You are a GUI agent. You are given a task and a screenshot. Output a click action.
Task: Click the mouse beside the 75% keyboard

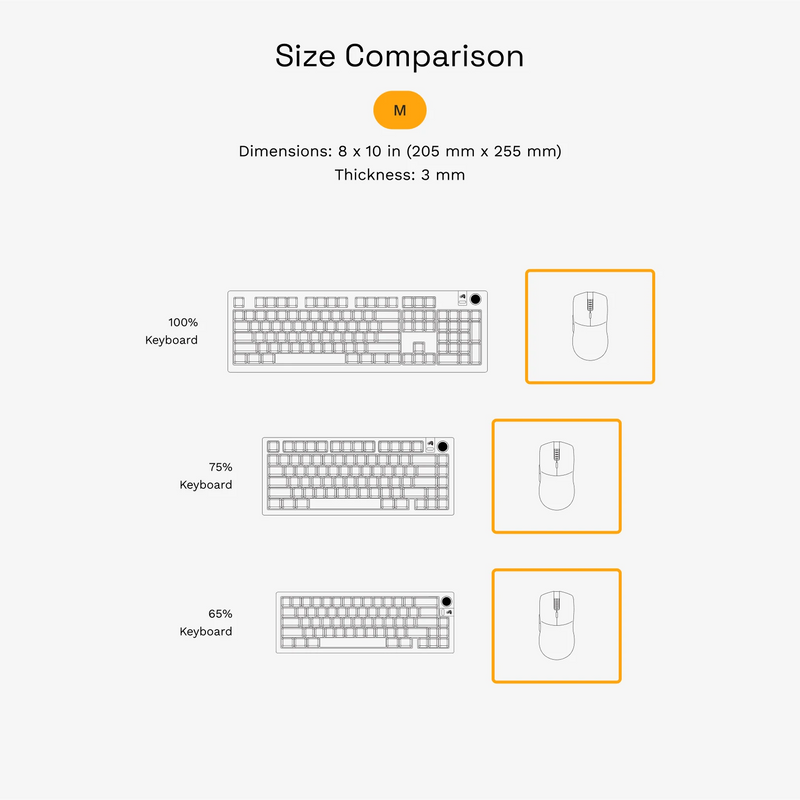pos(556,476)
